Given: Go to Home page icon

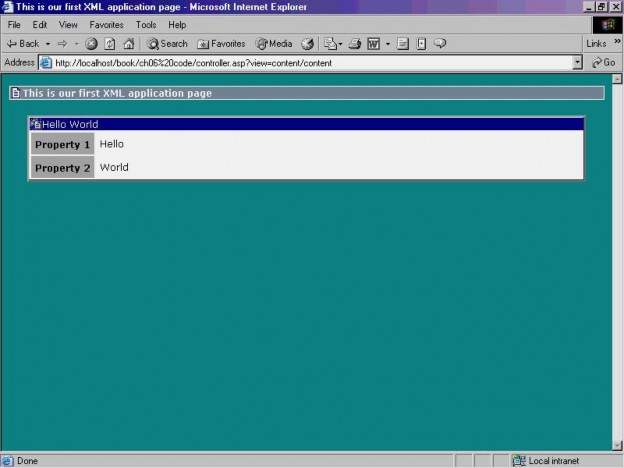Looking at the screenshot, I should pos(128,44).
